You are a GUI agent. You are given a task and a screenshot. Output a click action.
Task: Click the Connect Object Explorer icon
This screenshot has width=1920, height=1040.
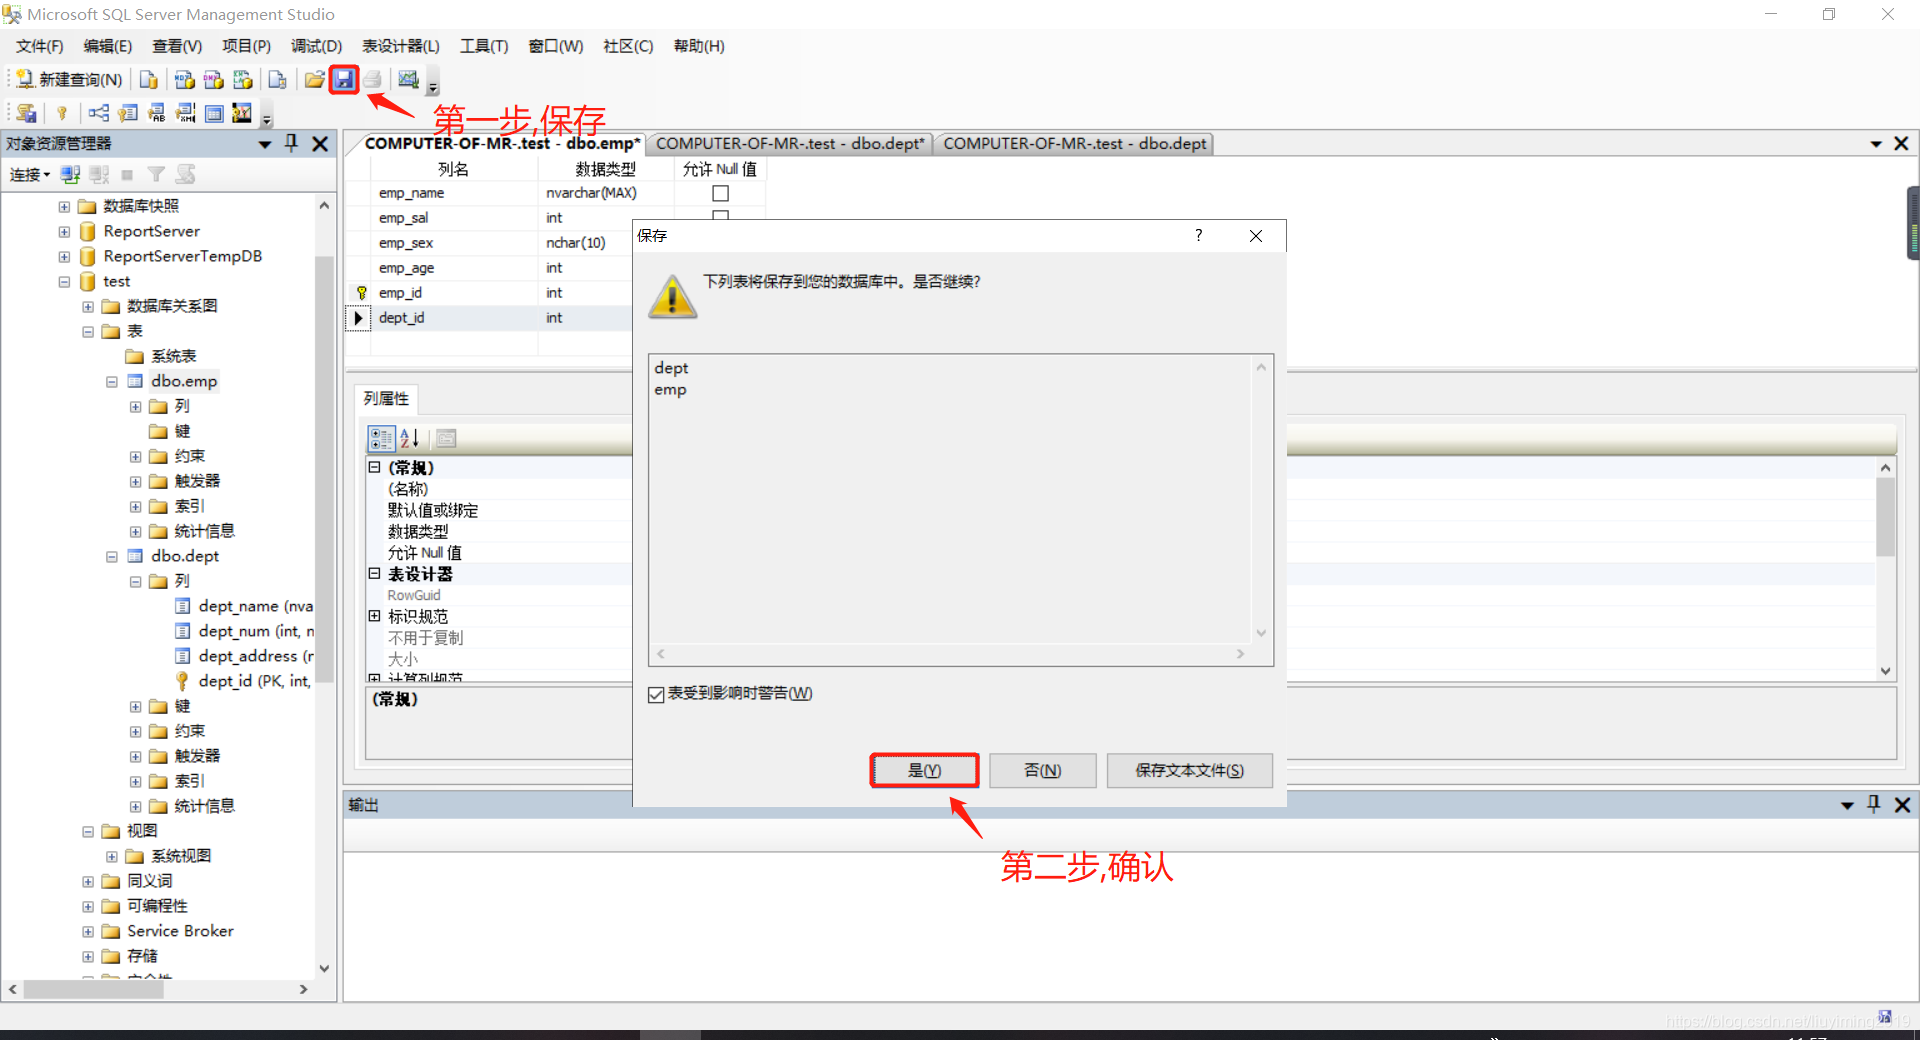coord(70,175)
